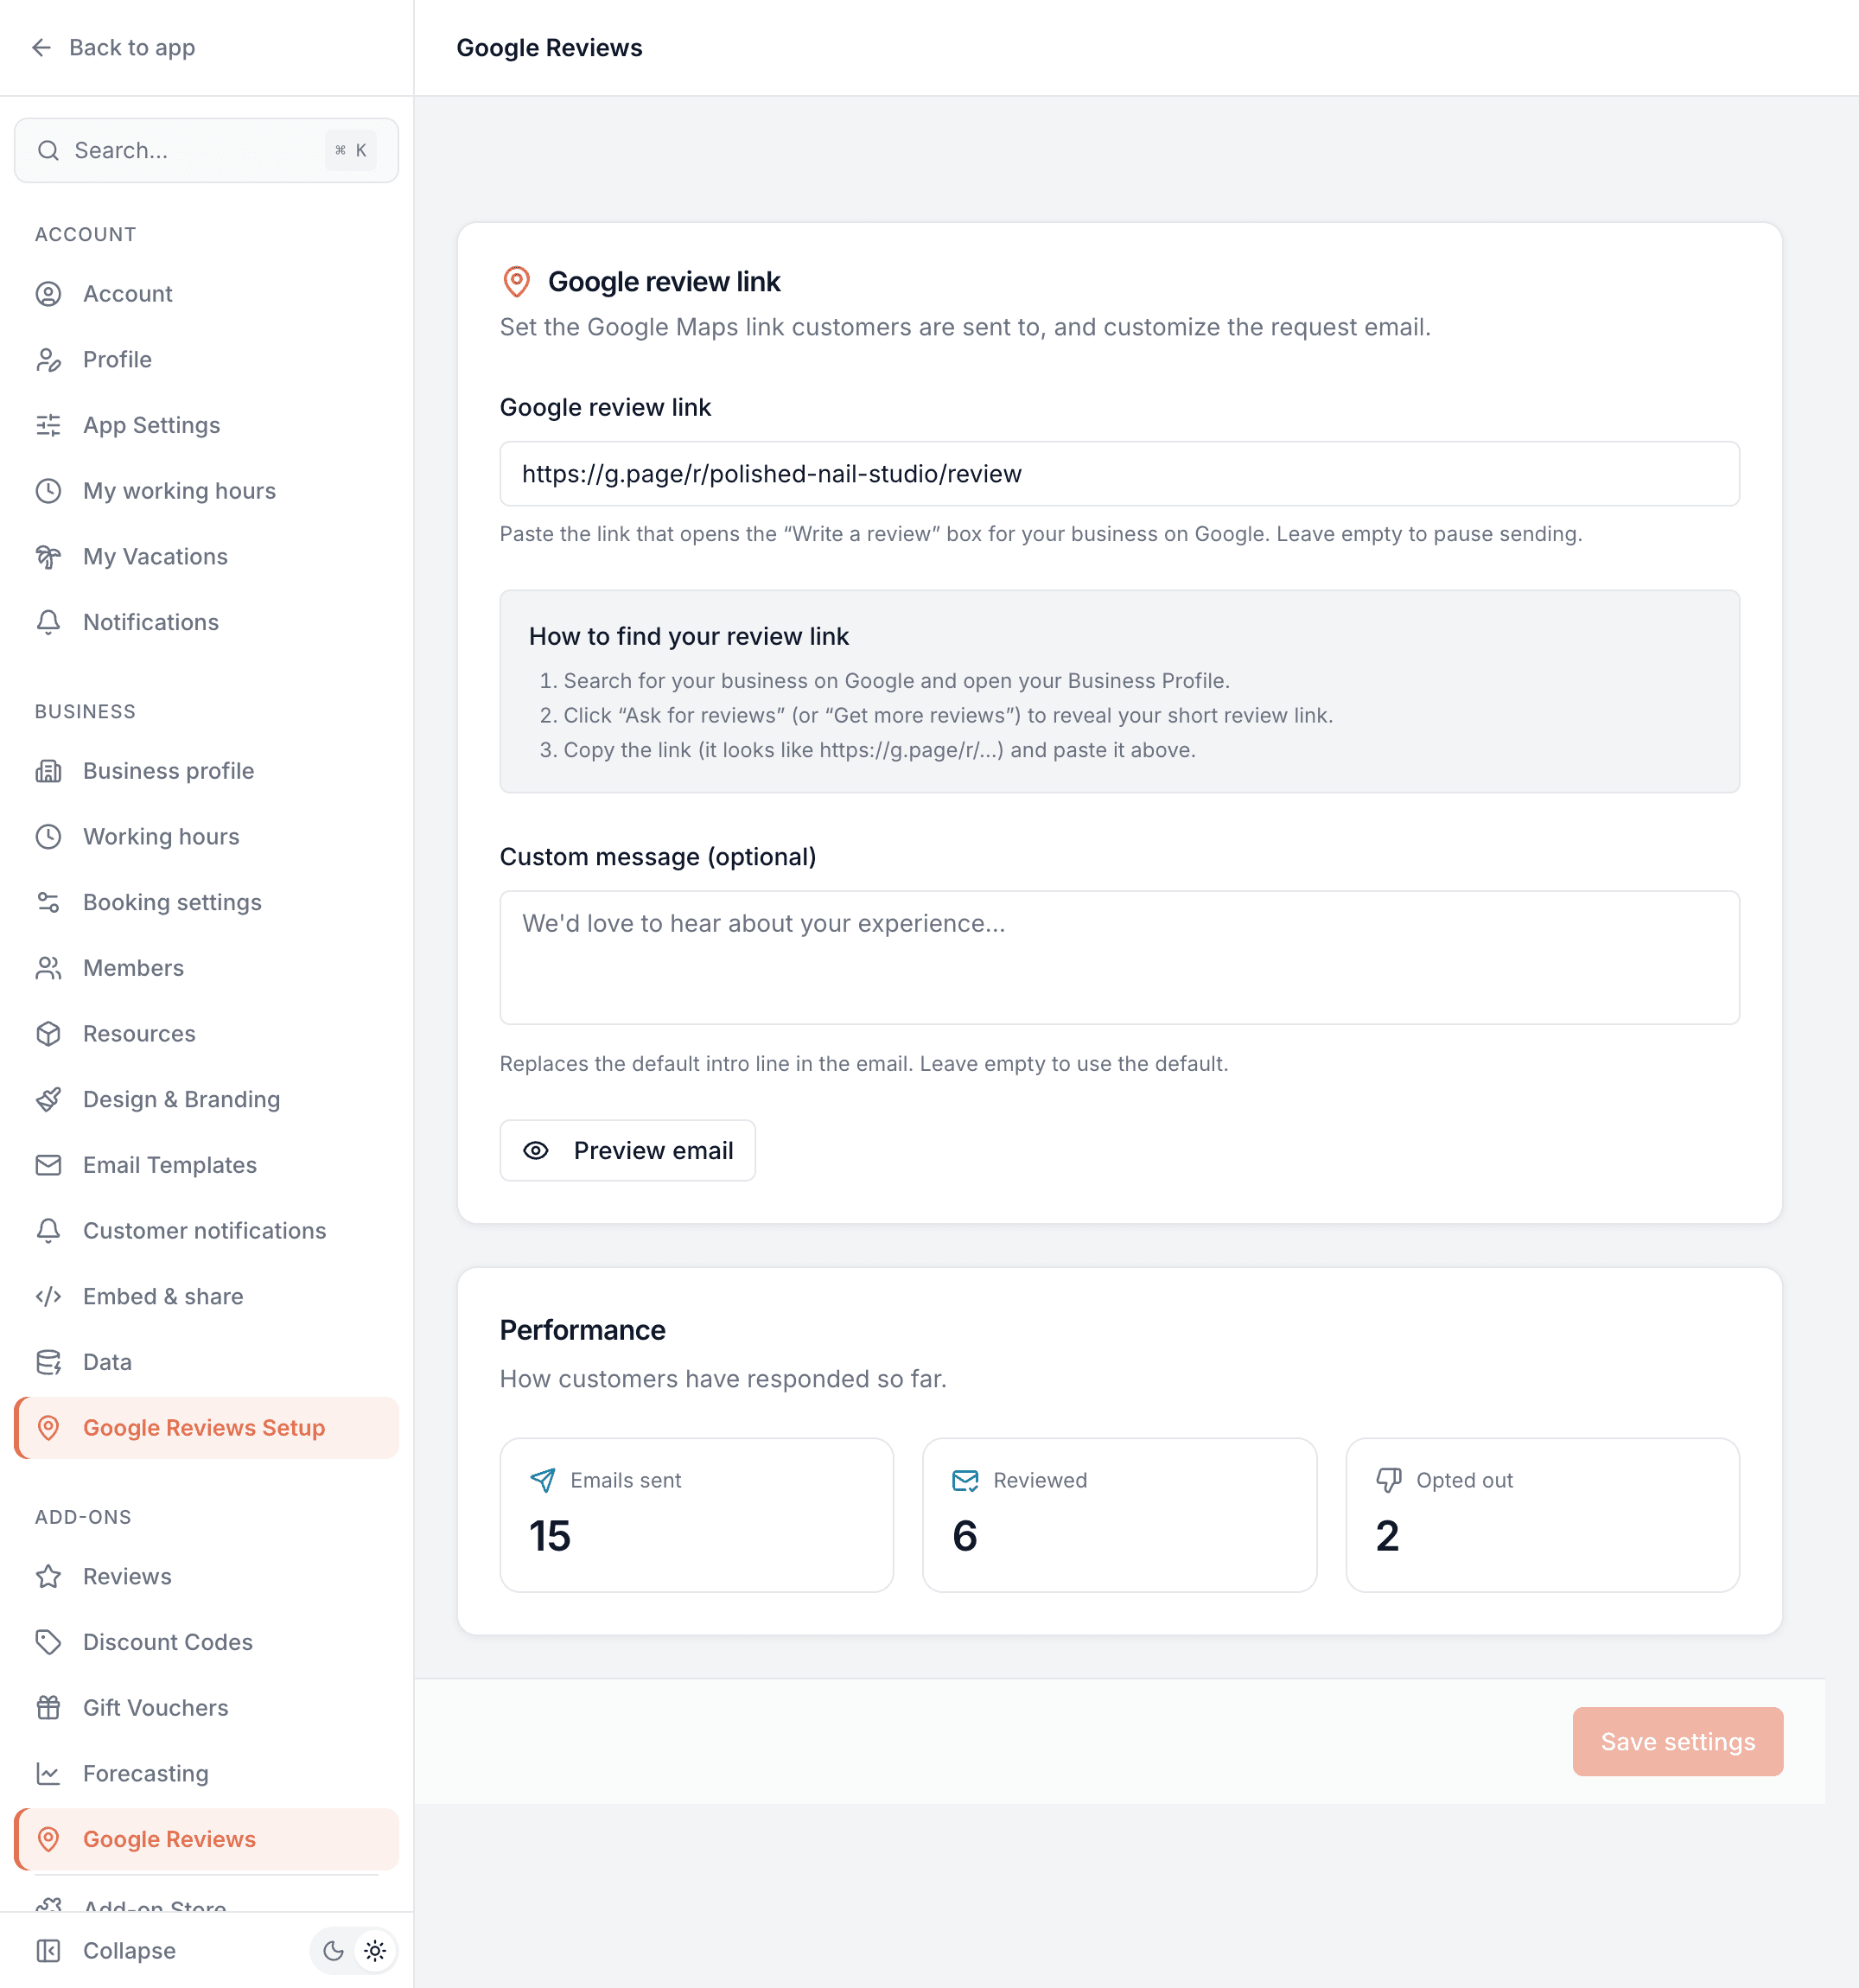Click the eye icon in Preview email
This screenshot has width=1859, height=1988.
pos(536,1150)
